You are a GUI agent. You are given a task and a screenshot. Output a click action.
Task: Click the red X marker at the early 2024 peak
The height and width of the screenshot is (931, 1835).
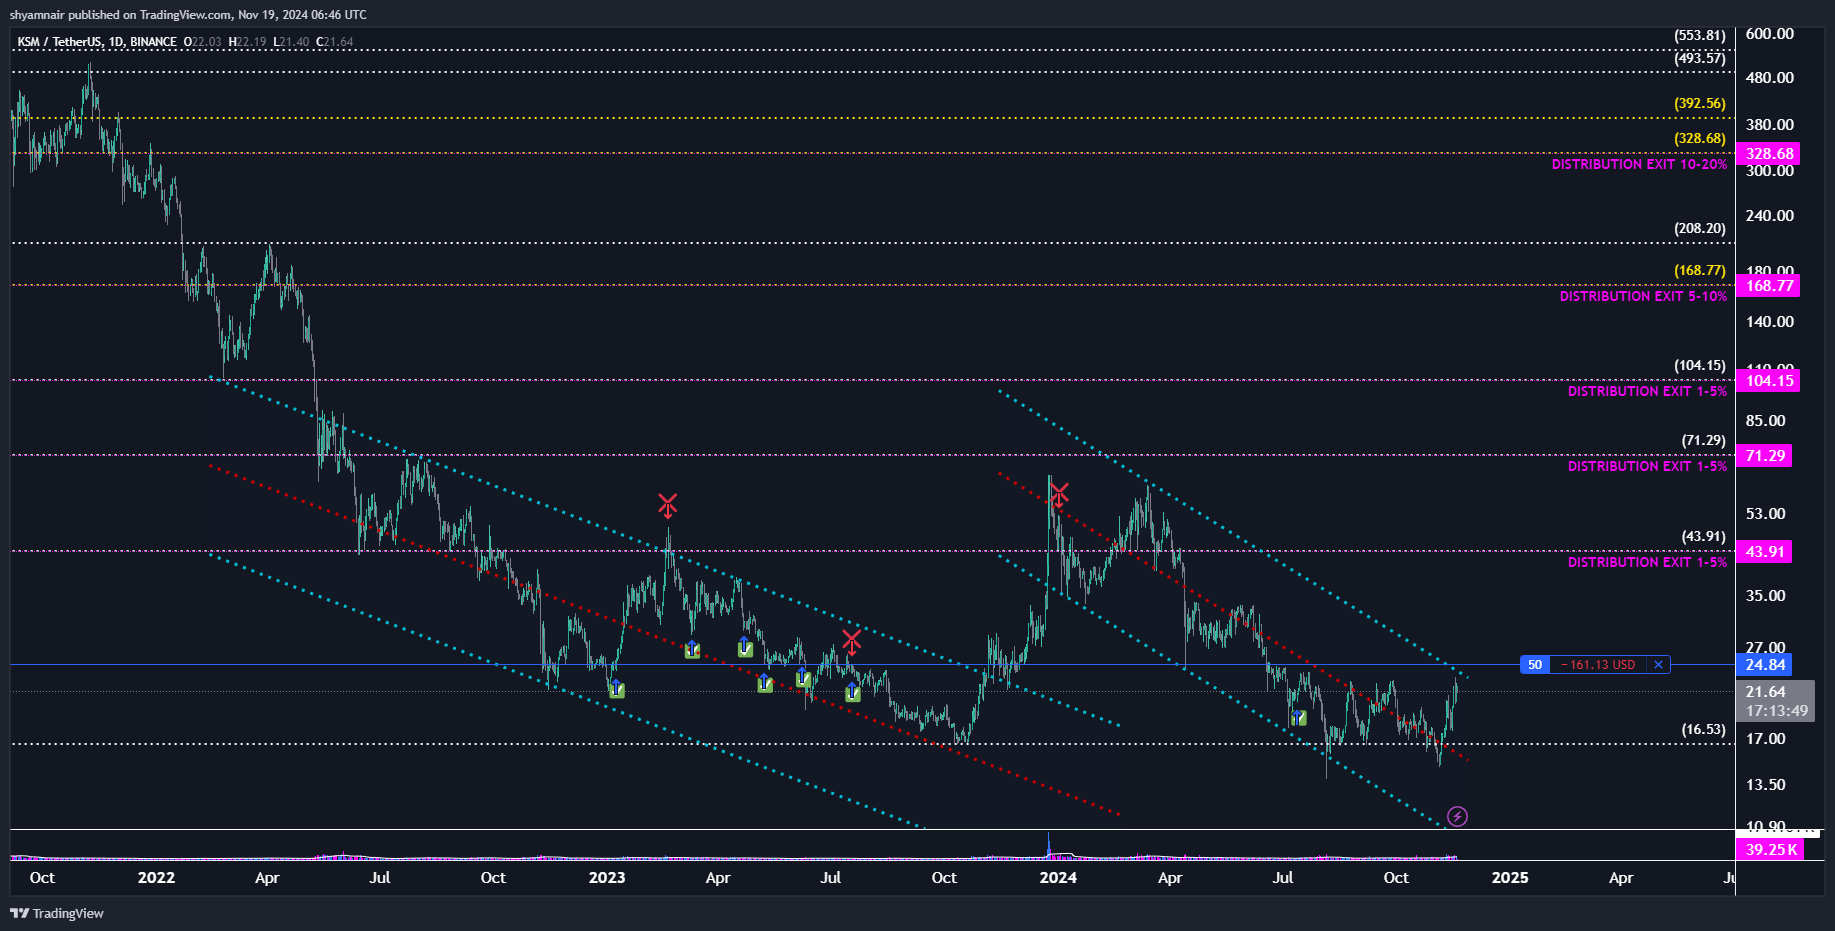point(1059,494)
